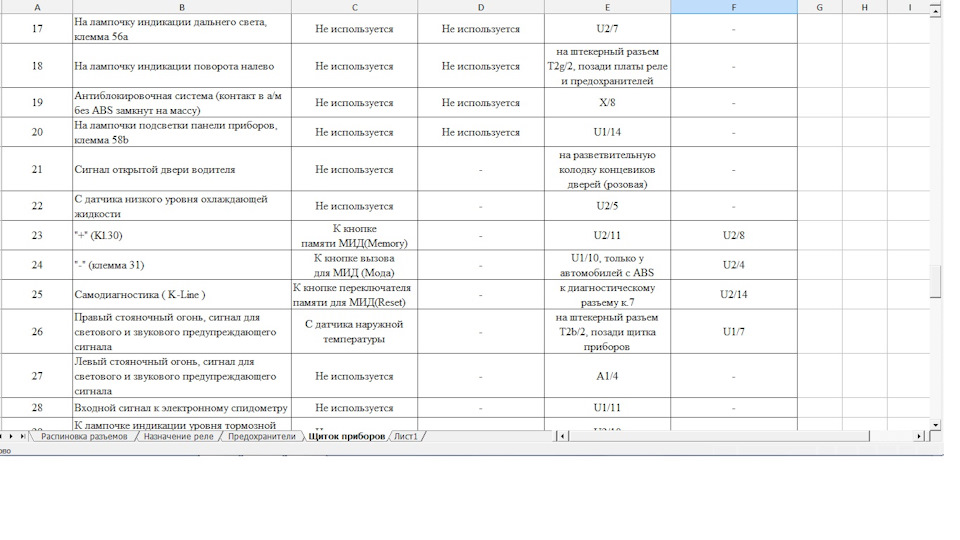The image size is (960, 540).
Task: Click cell 'На лампочку индикации поворота налево'
Action: point(182,66)
